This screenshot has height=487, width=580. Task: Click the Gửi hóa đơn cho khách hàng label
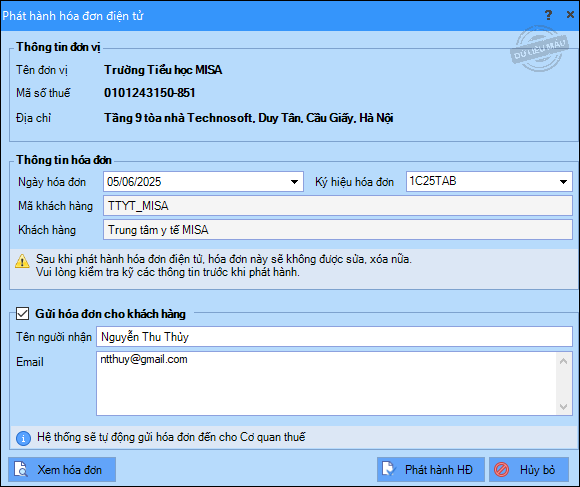[x=110, y=314]
